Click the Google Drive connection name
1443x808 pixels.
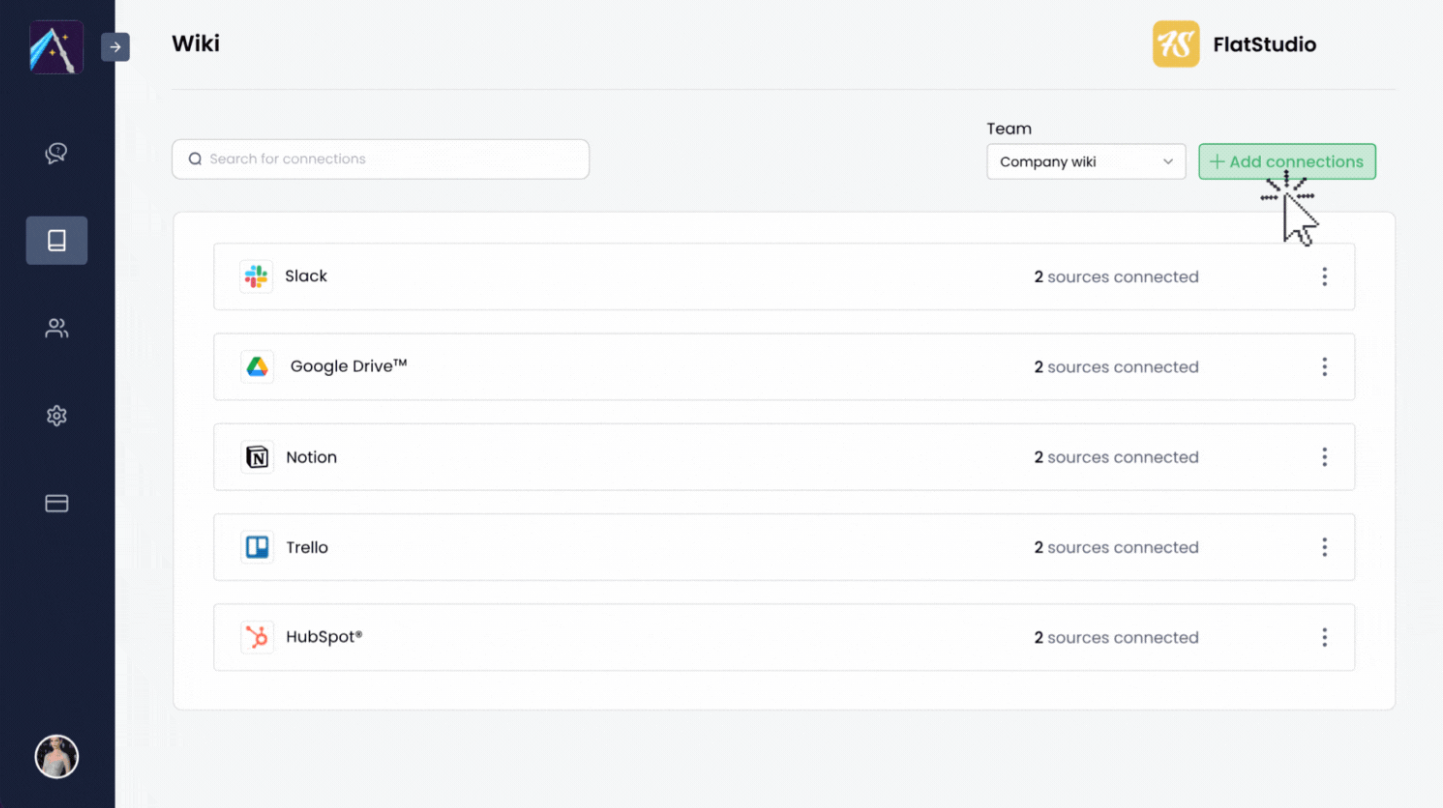click(349, 366)
